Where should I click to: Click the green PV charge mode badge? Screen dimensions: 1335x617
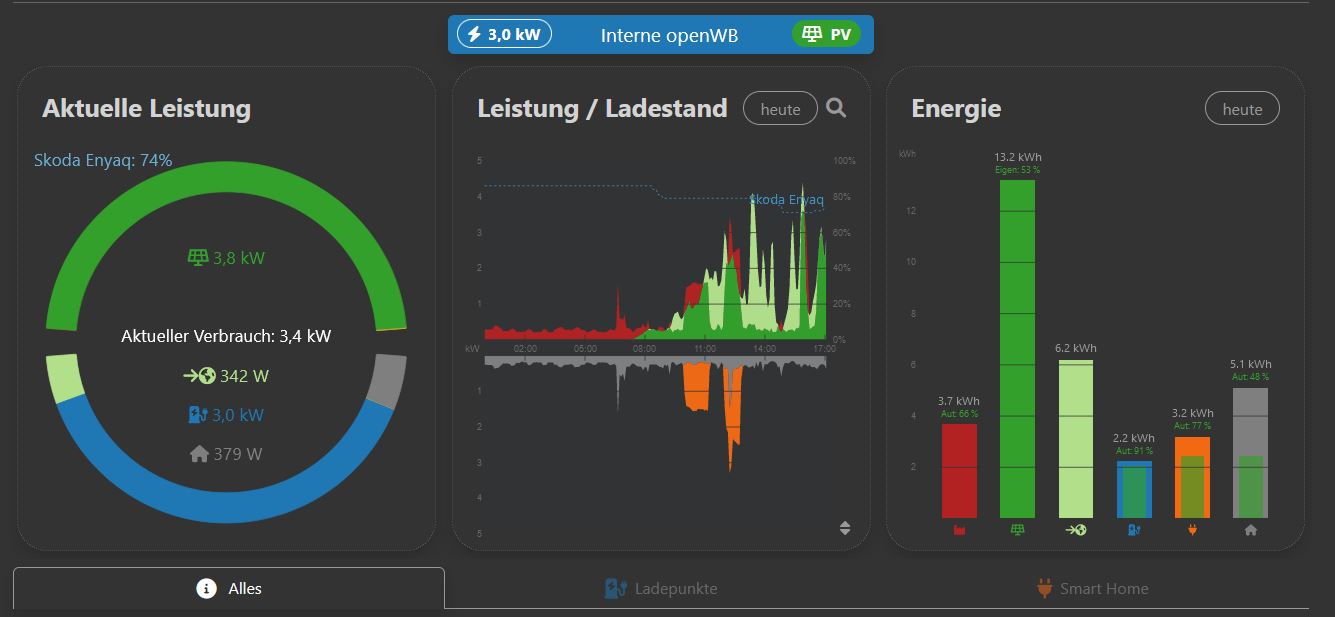tap(827, 35)
